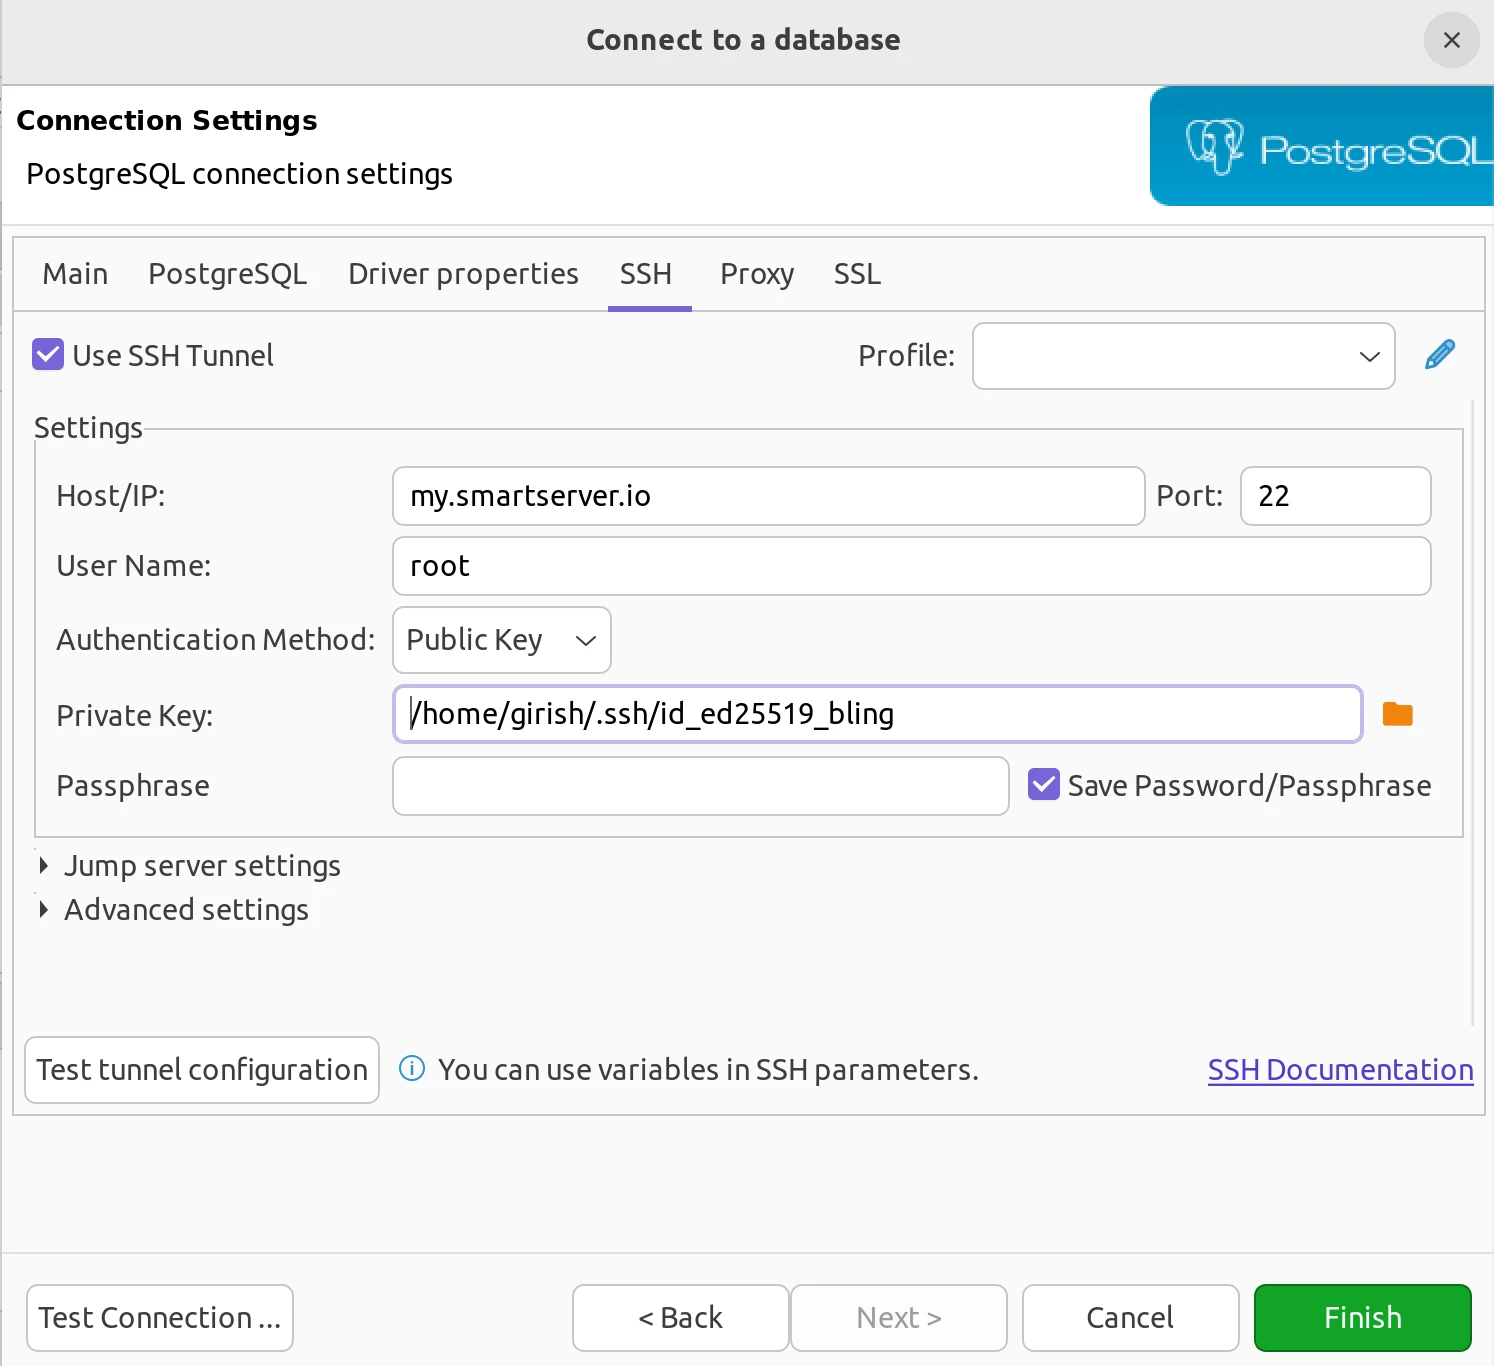Image resolution: width=1494 pixels, height=1366 pixels.
Task: Open the Profile dropdown
Action: pyautogui.click(x=1368, y=356)
